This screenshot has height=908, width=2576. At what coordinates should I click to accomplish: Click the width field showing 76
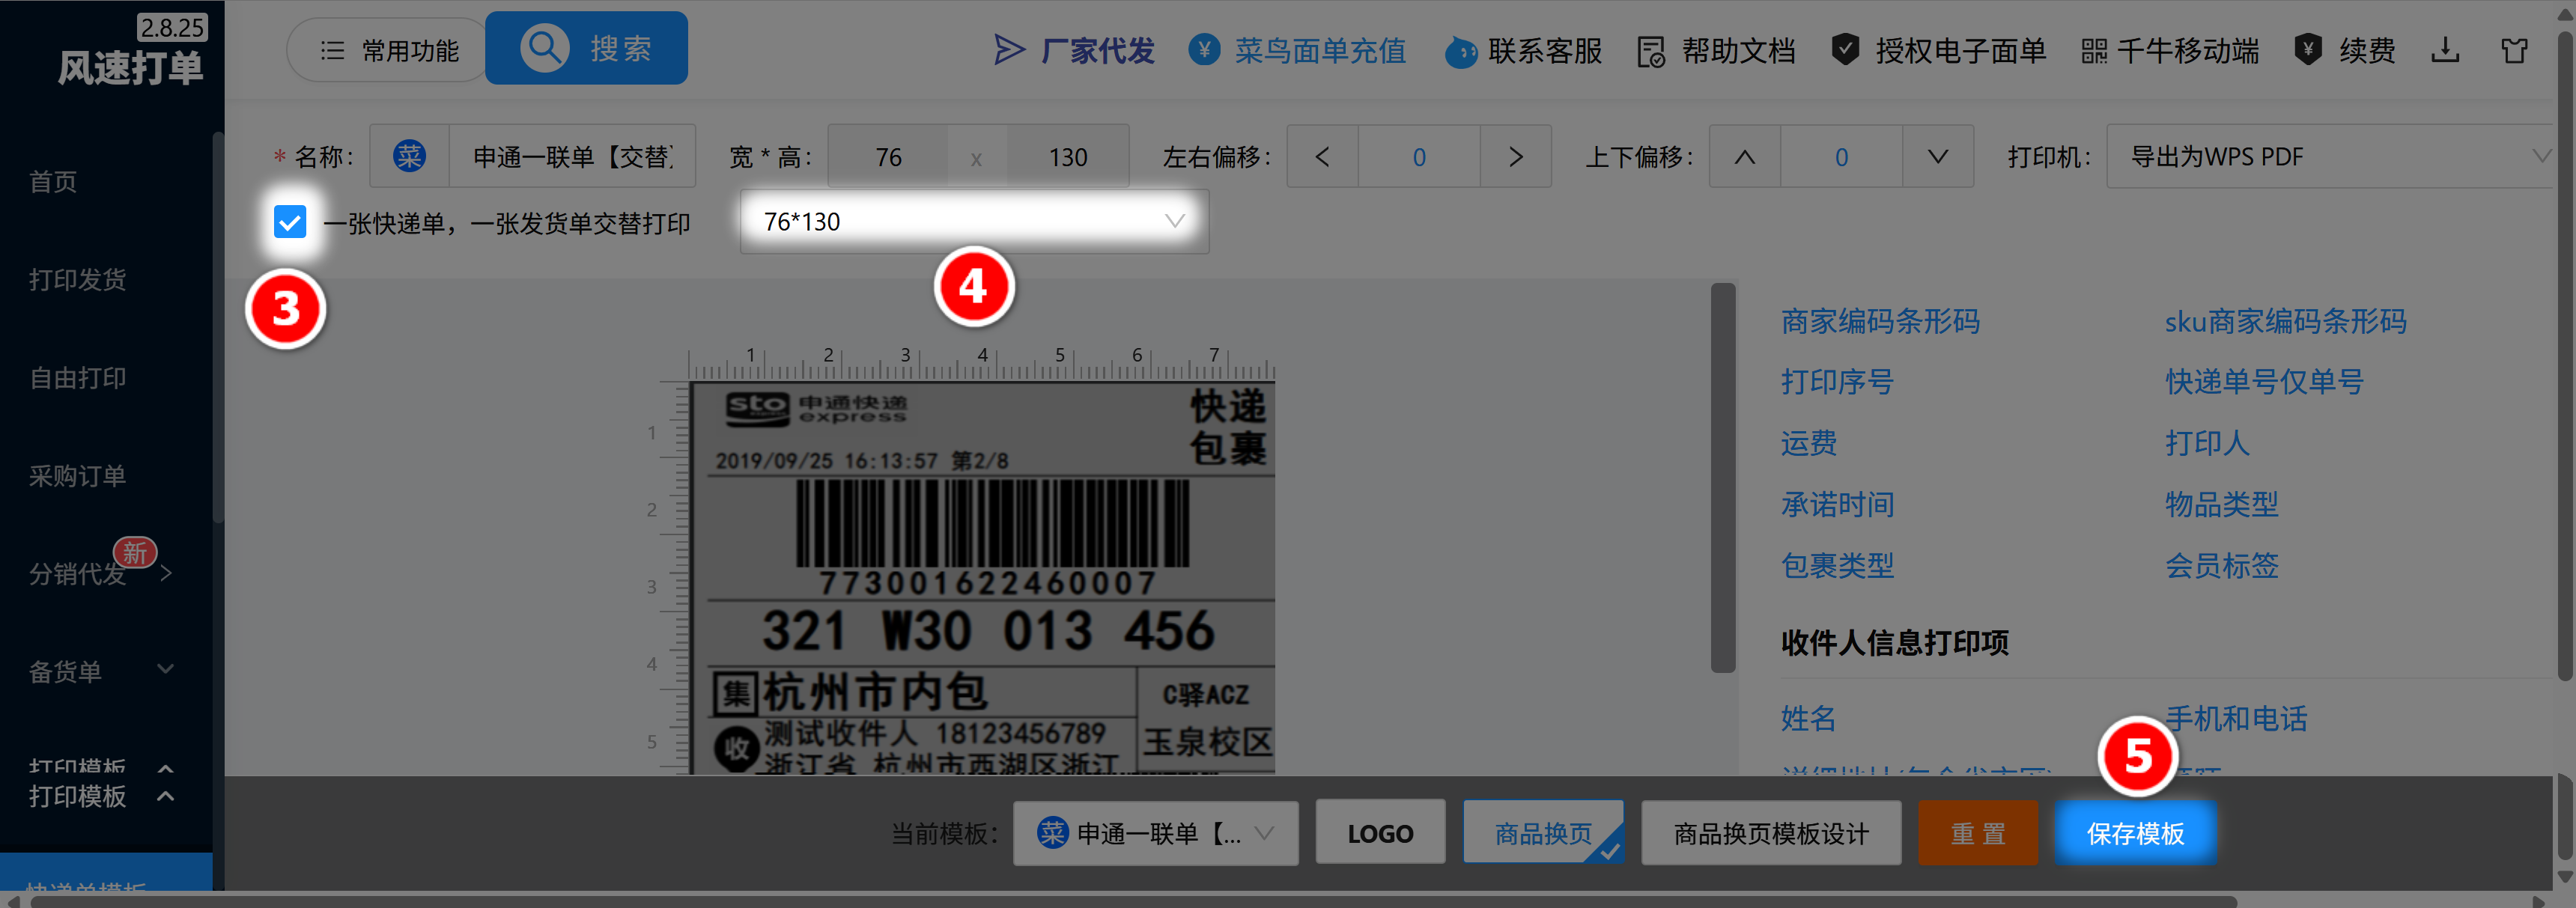888,157
